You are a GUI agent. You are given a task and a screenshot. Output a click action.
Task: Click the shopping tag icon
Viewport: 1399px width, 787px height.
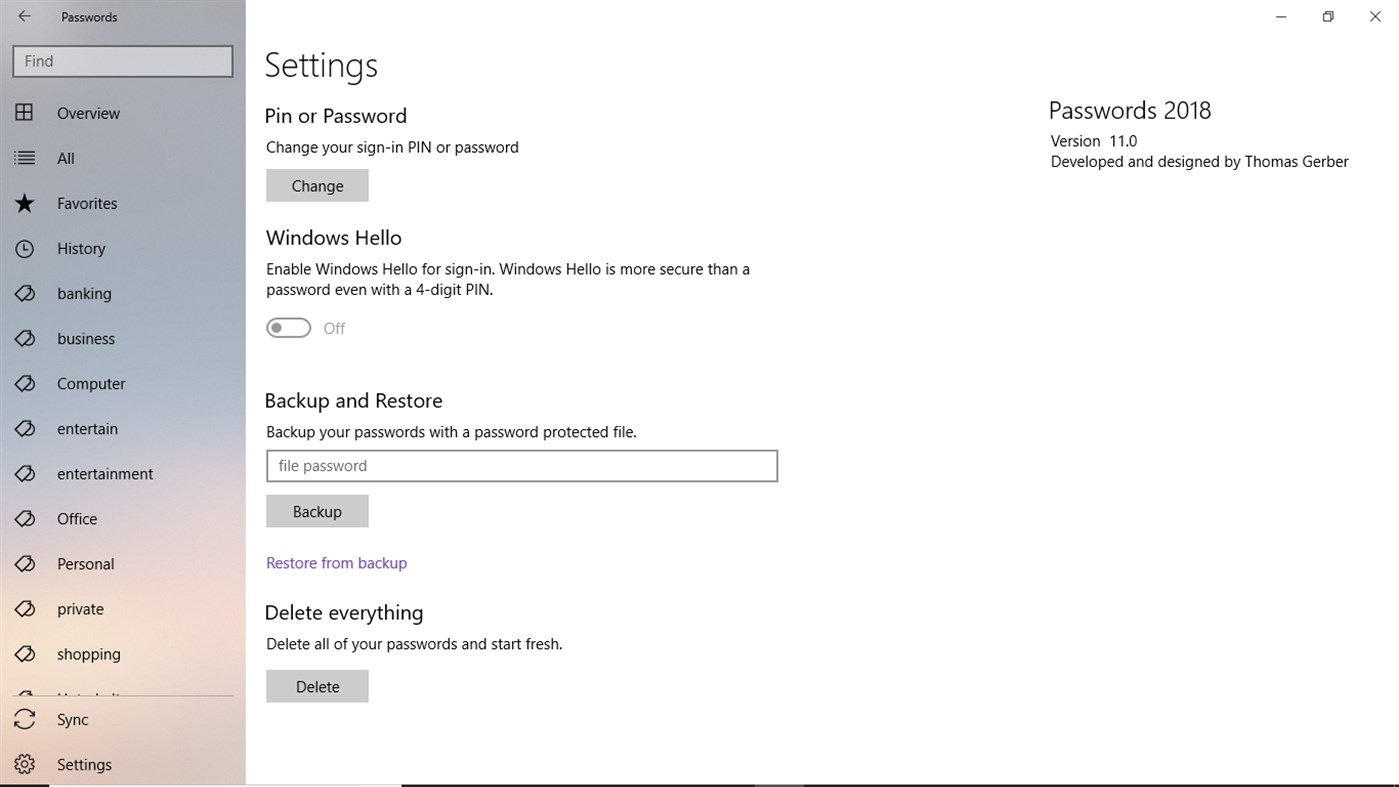point(24,653)
